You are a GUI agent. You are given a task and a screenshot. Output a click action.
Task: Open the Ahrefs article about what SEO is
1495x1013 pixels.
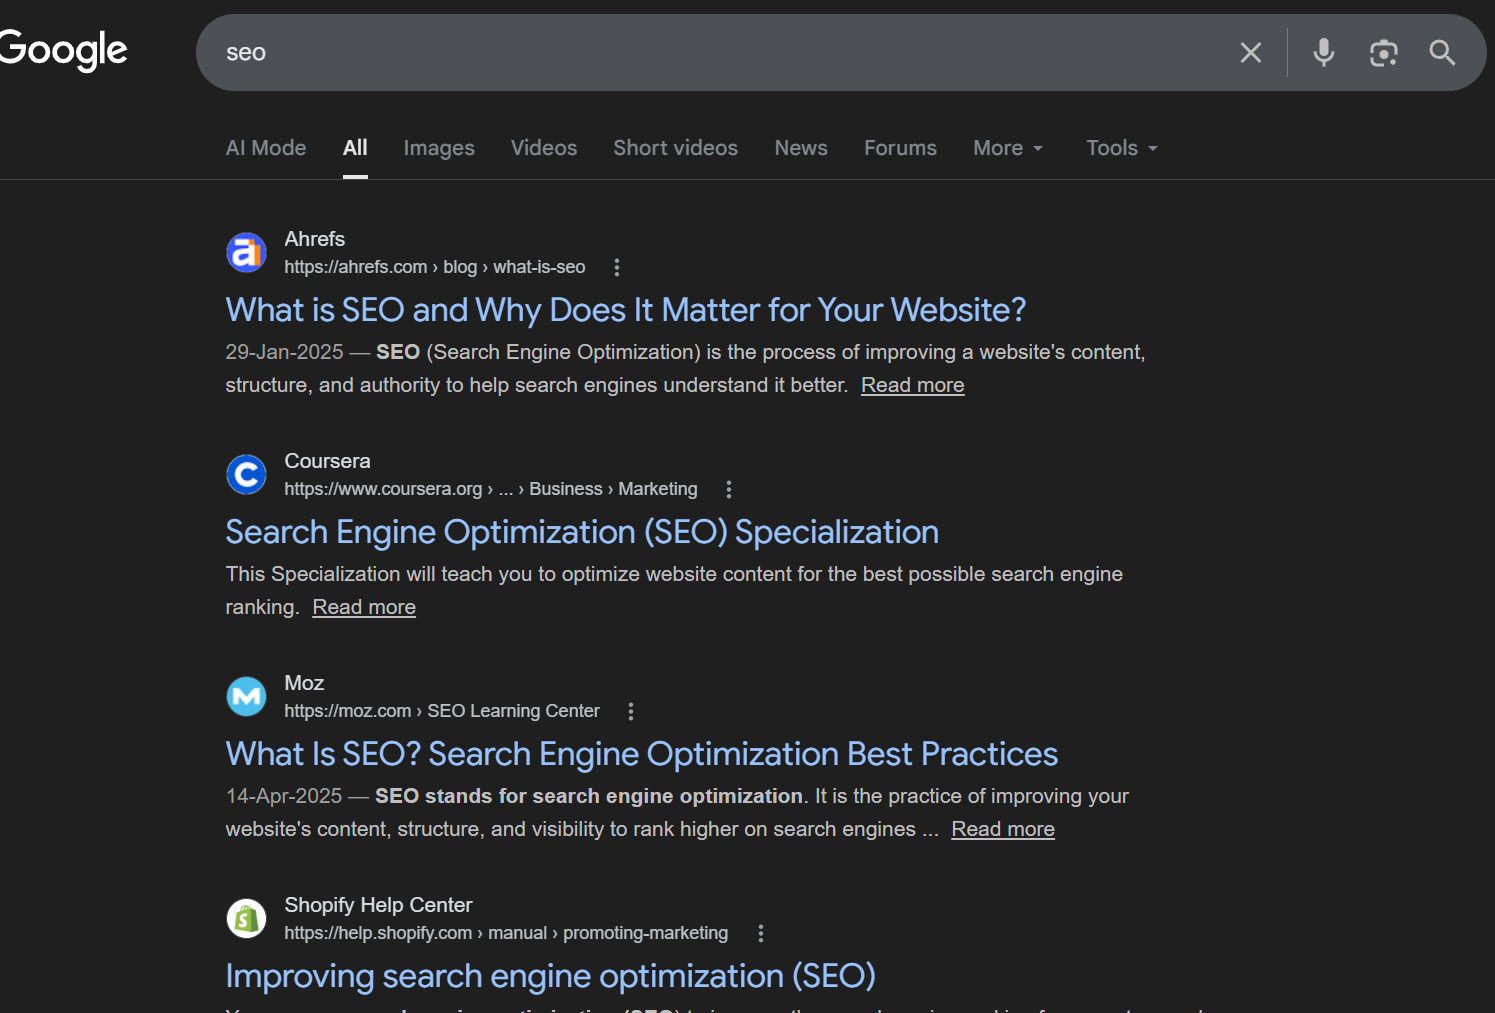(x=625, y=310)
